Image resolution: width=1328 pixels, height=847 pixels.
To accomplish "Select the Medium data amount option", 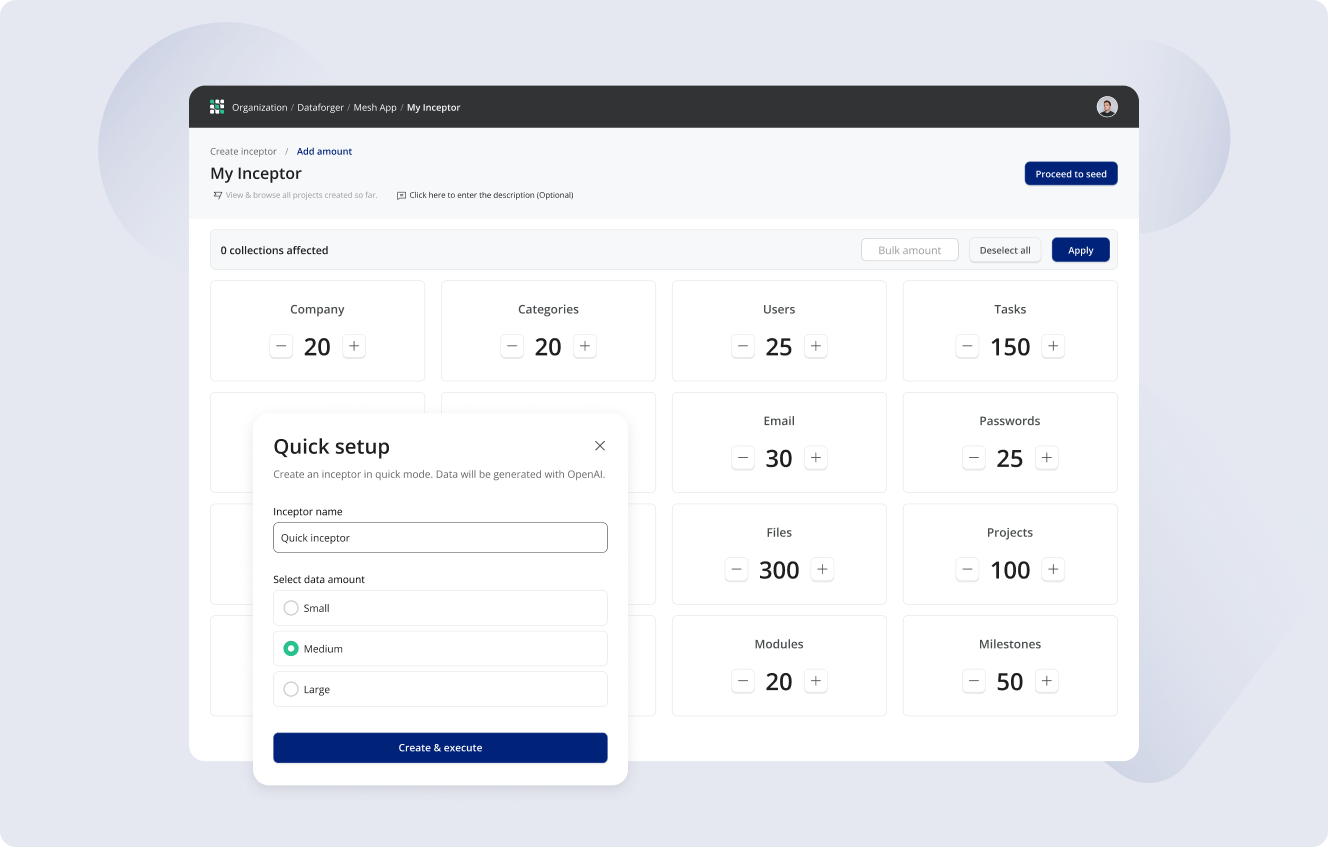I will (291, 649).
